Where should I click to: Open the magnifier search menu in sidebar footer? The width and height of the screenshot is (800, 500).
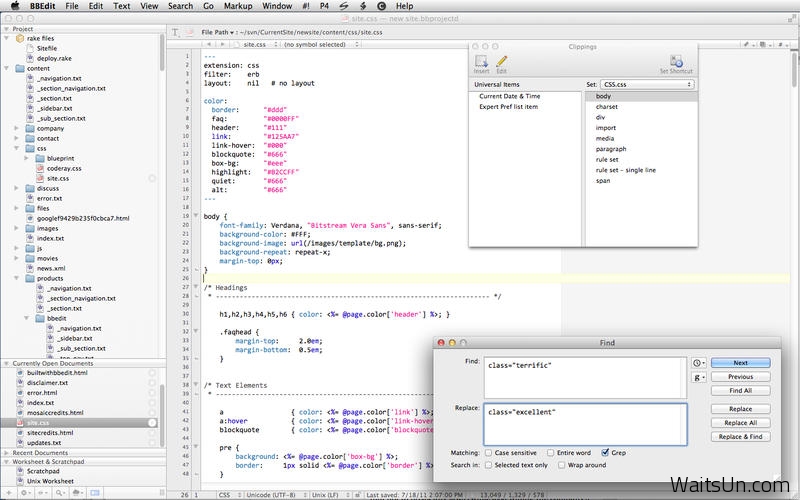pyautogui.click(x=60, y=493)
